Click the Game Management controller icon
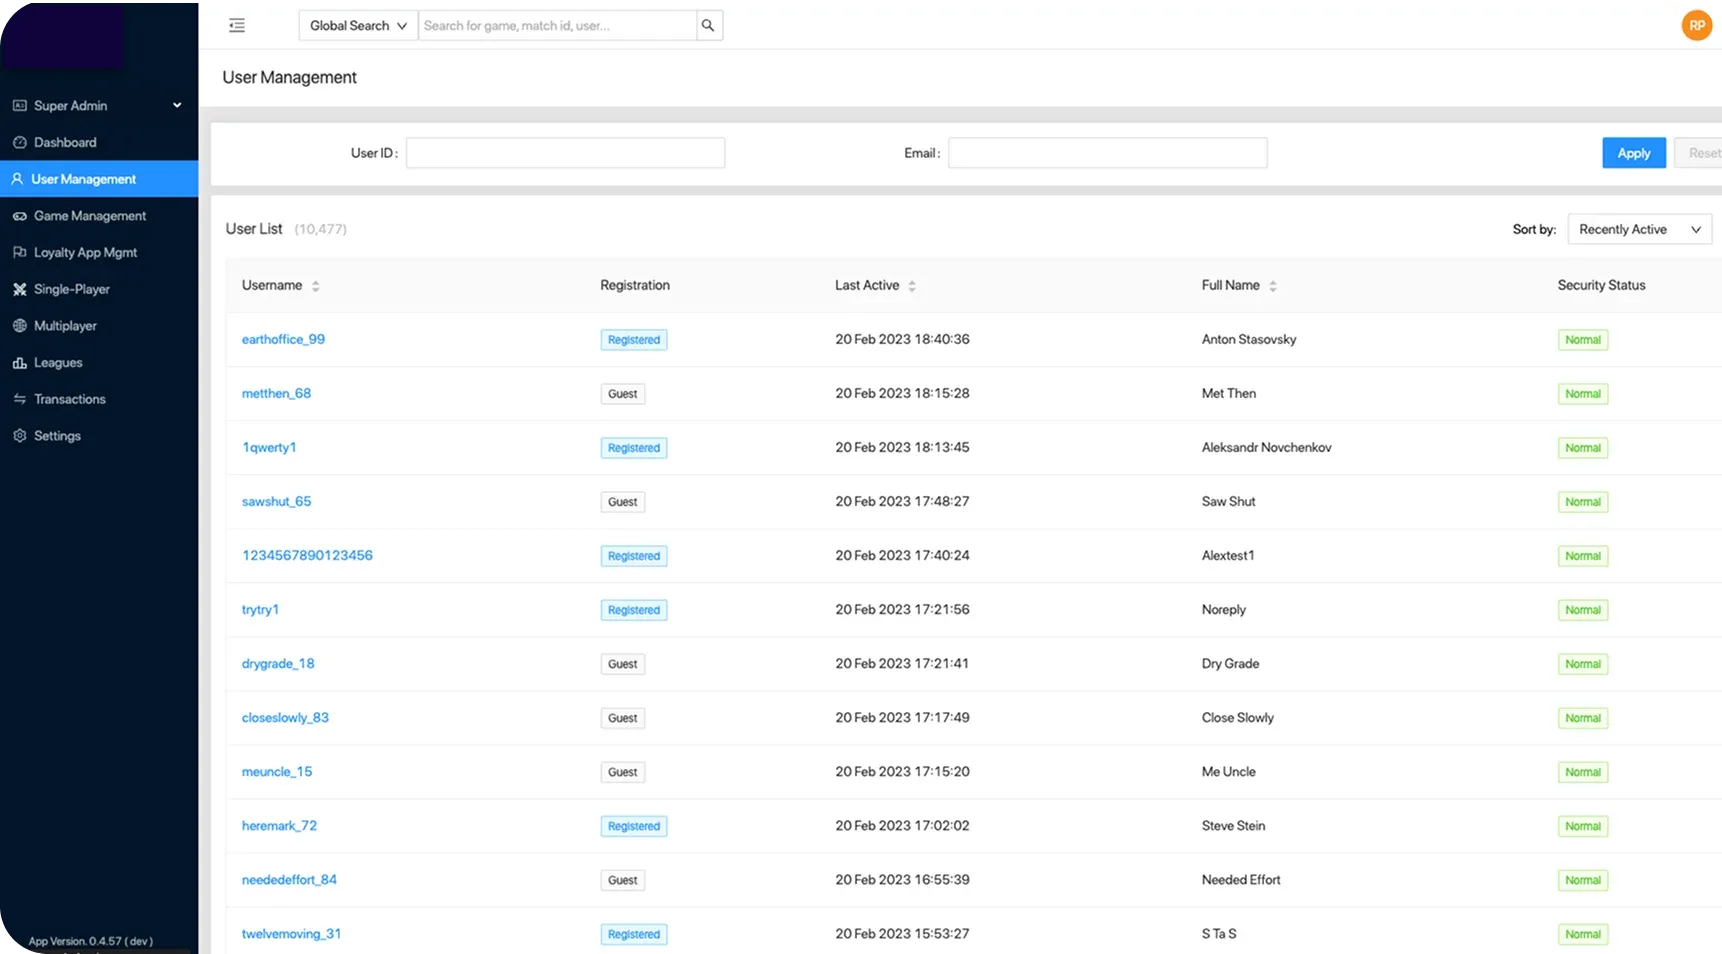The image size is (1722, 954). pos(19,216)
